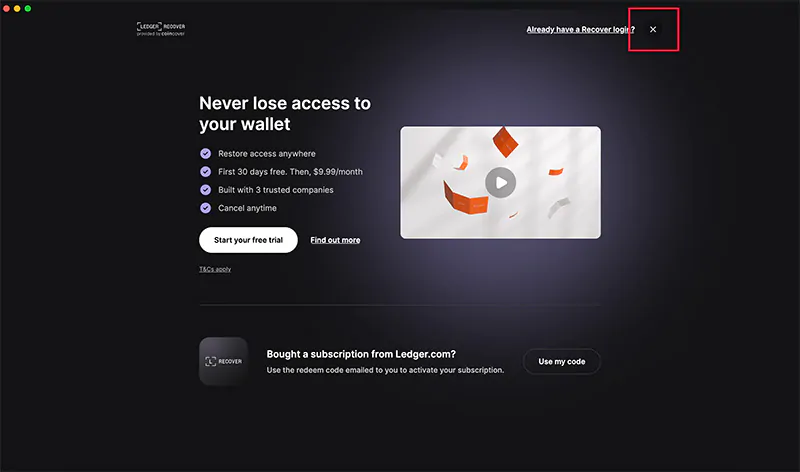This screenshot has width=800, height=472.
Task: Click the Use my code button
Action: pyautogui.click(x=562, y=361)
